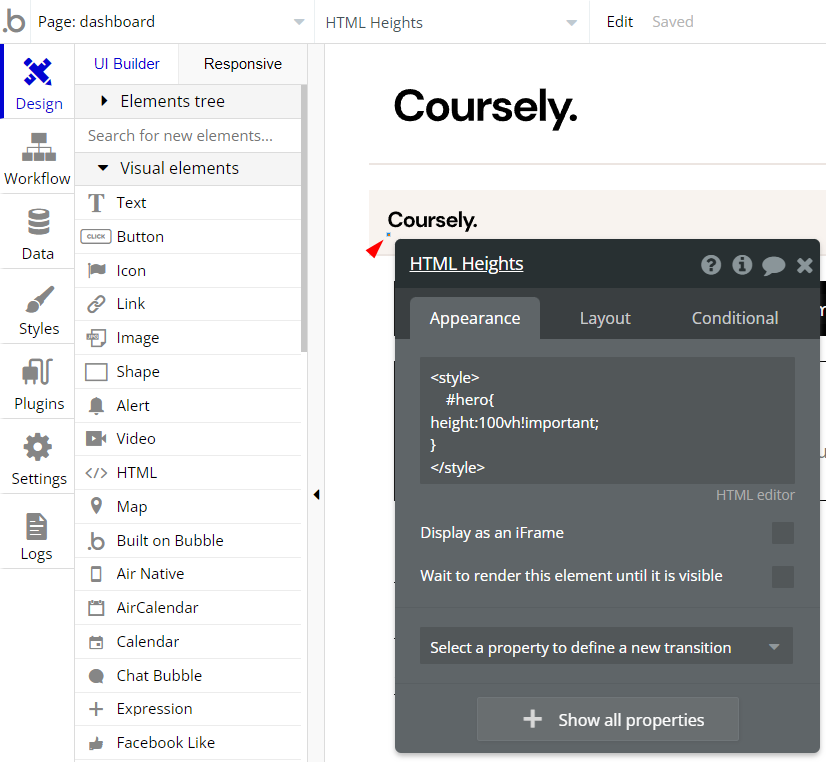Select the Alert element
Image resolution: width=826 pixels, height=762 pixels.
pyautogui.click(x=188, y=405)
